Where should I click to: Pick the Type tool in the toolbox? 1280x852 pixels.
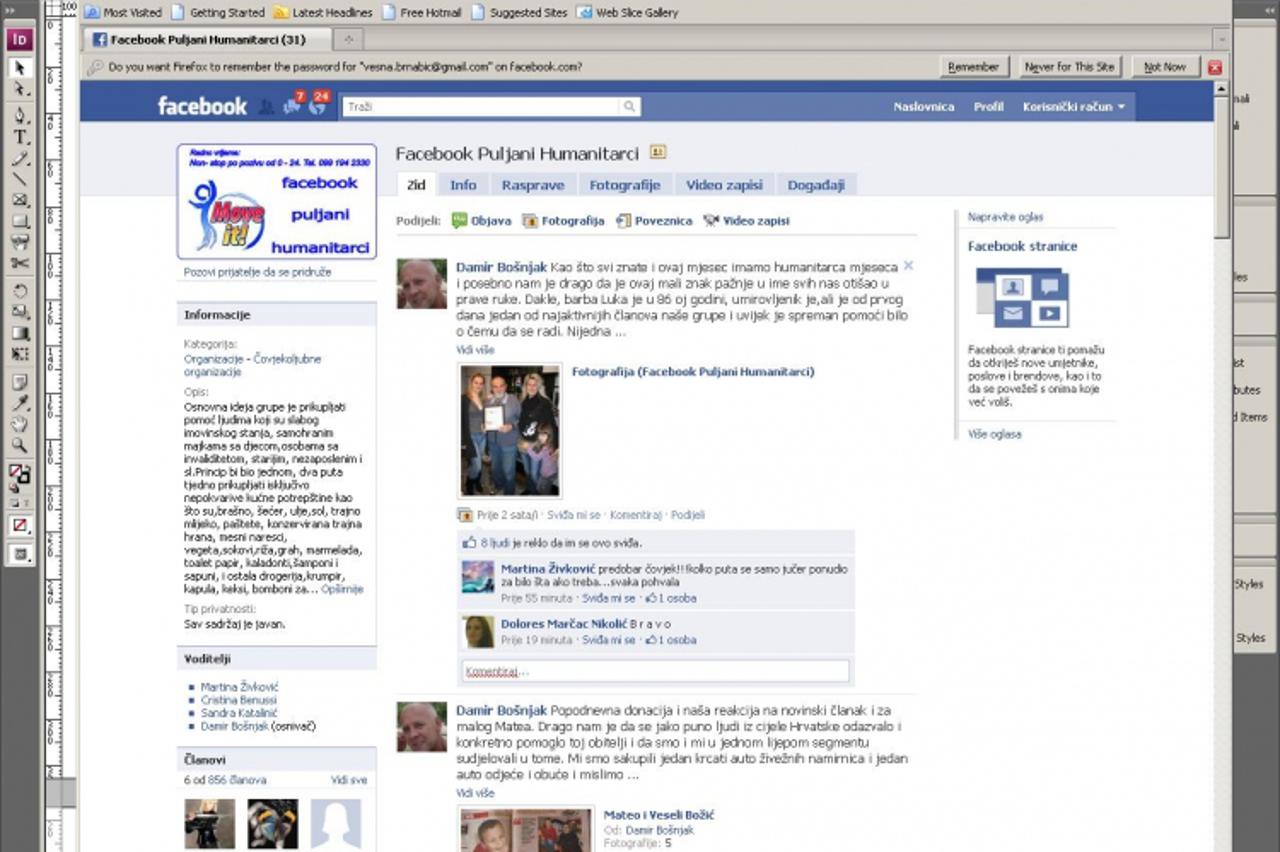[20, 136]
